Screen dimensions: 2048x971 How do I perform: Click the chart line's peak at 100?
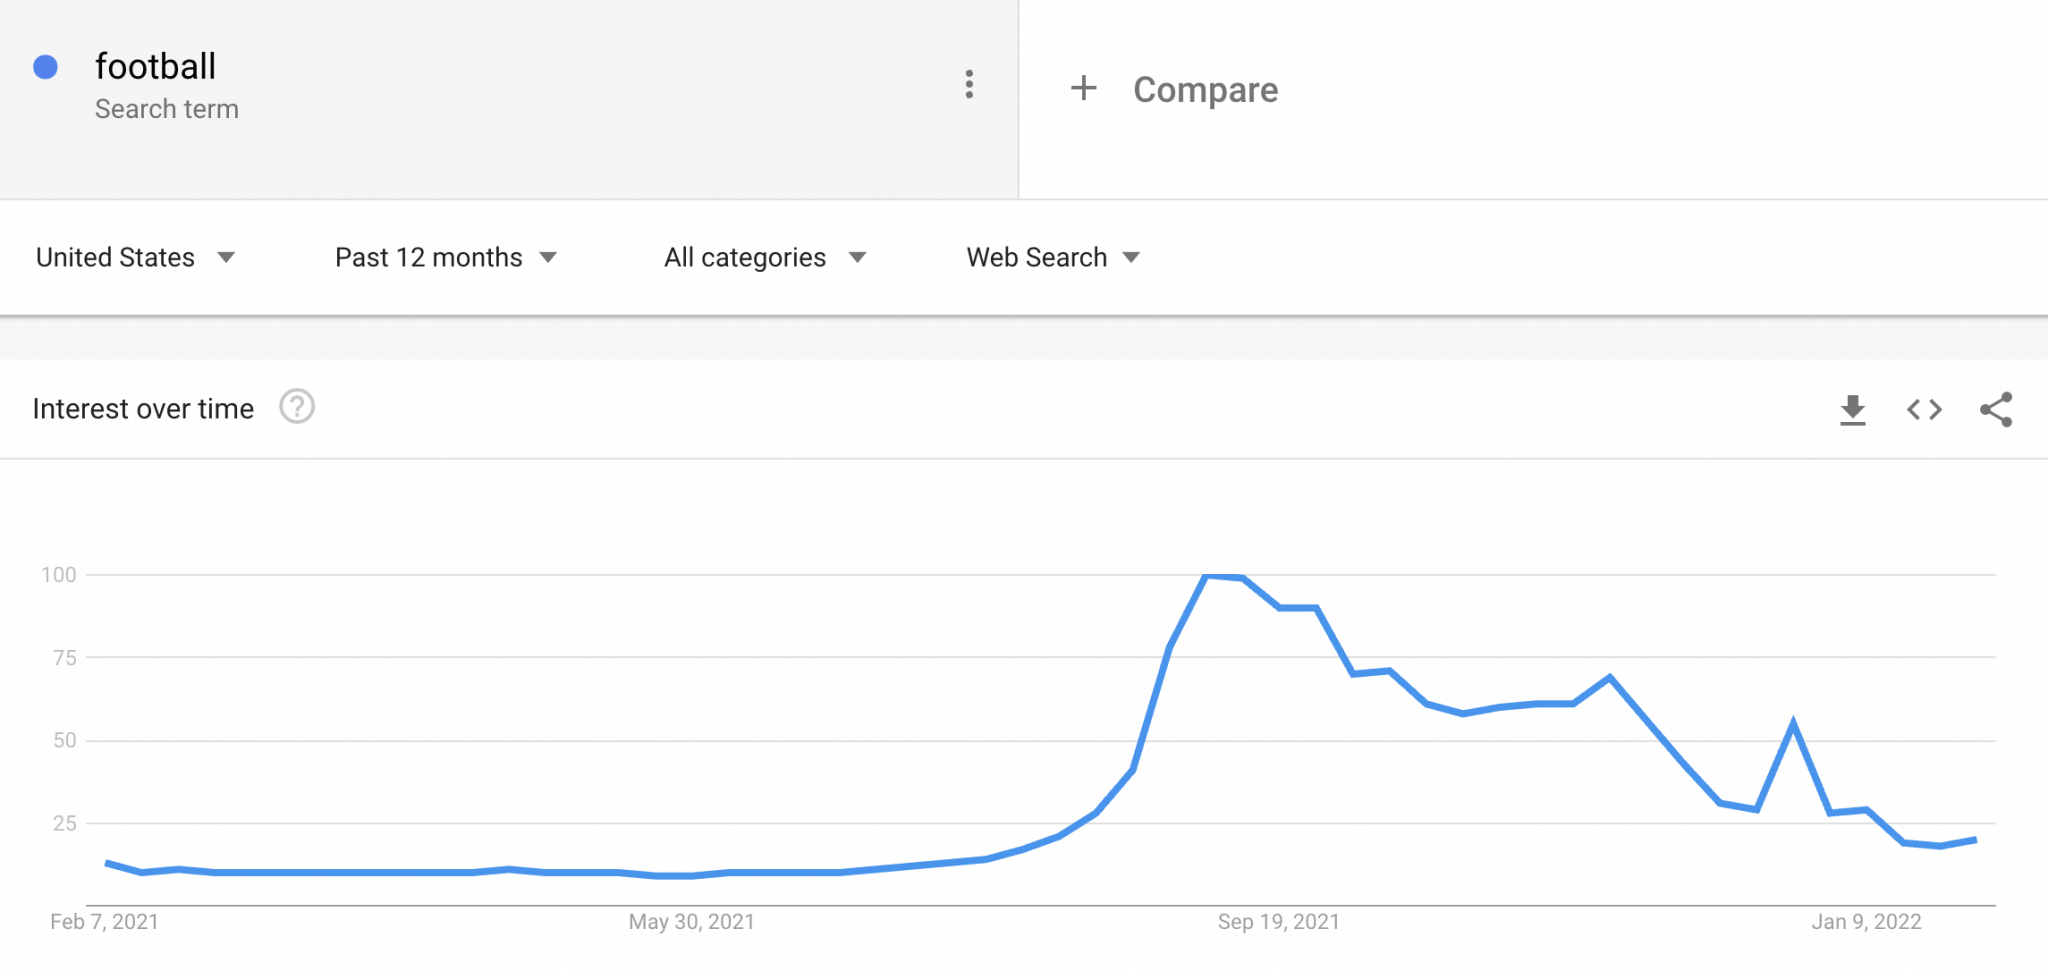pyautogui.click(x=1208, y=576)
